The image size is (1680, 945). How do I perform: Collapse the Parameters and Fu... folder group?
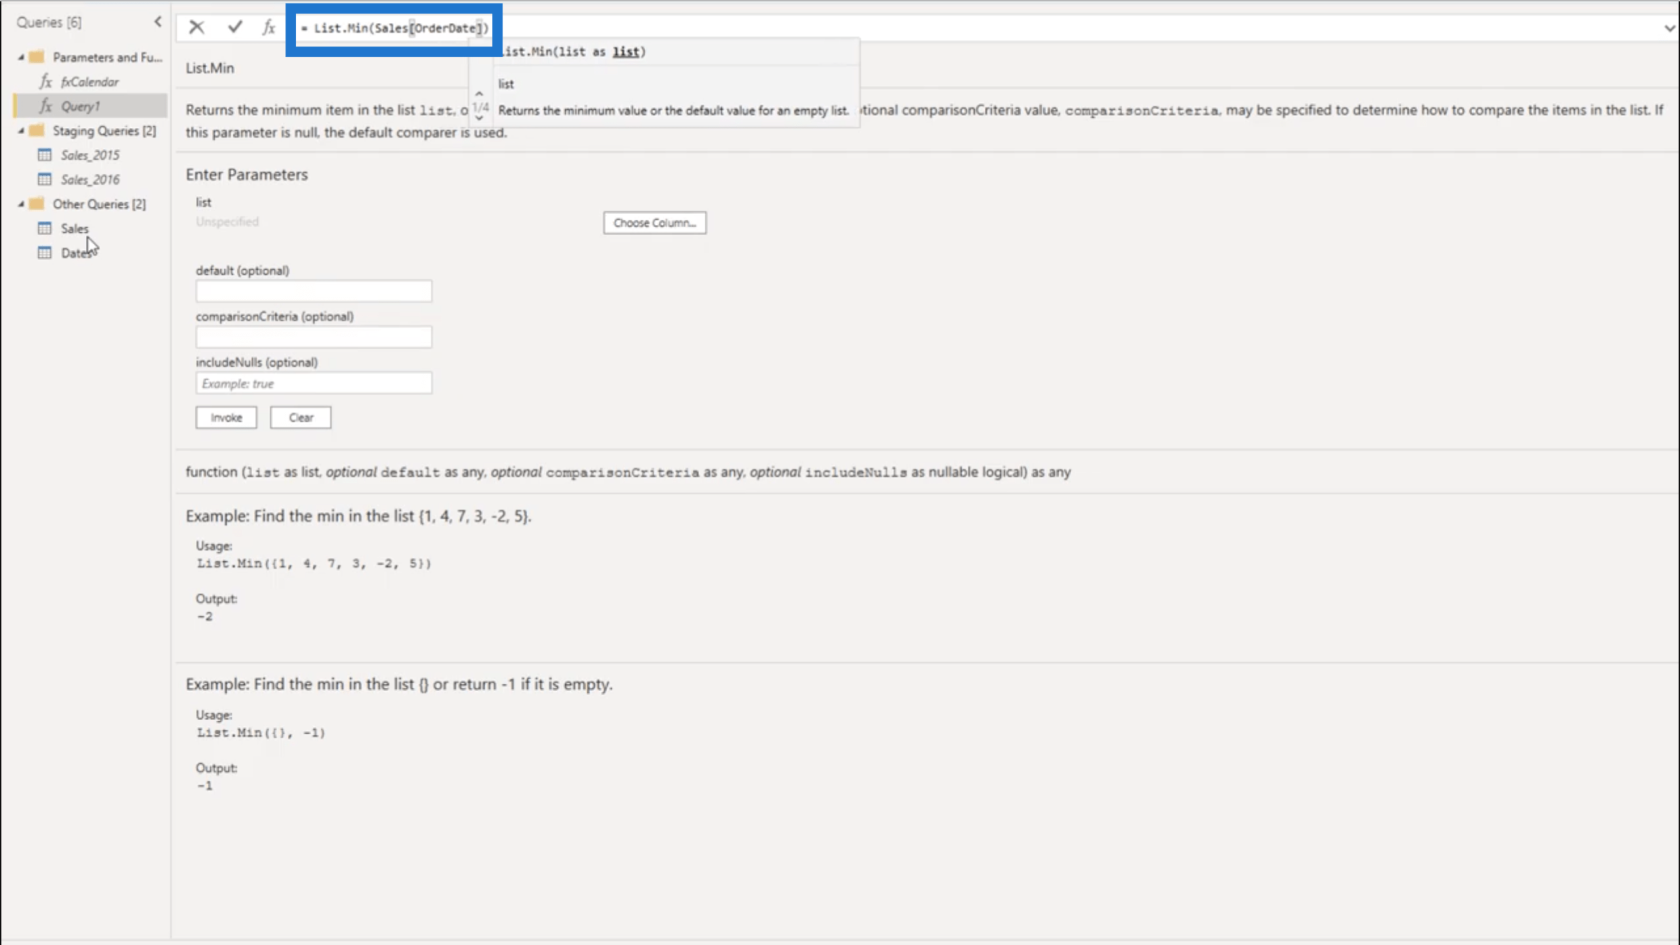point(21,57)
